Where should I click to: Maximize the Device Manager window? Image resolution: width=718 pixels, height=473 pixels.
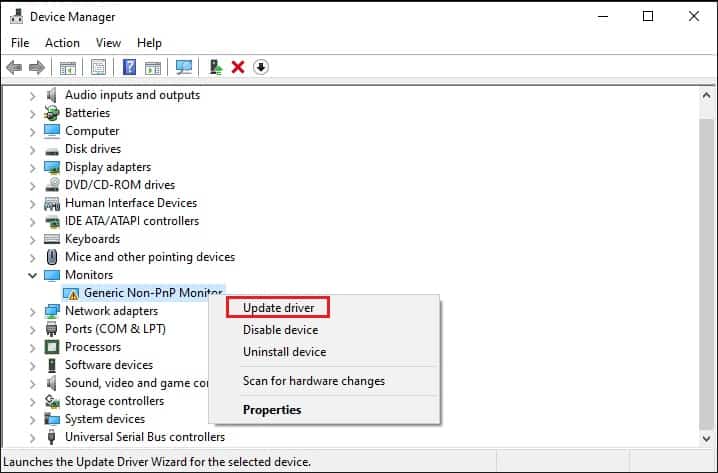[x=648, y=17]
